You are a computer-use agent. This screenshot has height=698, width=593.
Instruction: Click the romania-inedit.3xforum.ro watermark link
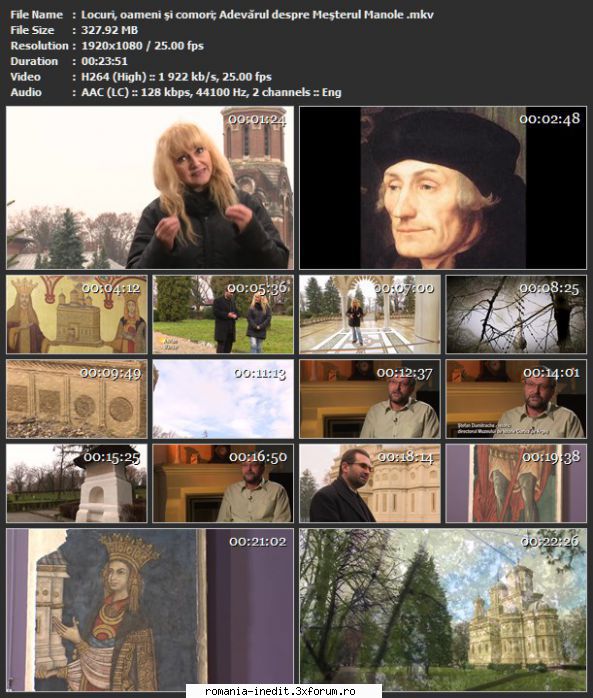(x=280, y=691)
